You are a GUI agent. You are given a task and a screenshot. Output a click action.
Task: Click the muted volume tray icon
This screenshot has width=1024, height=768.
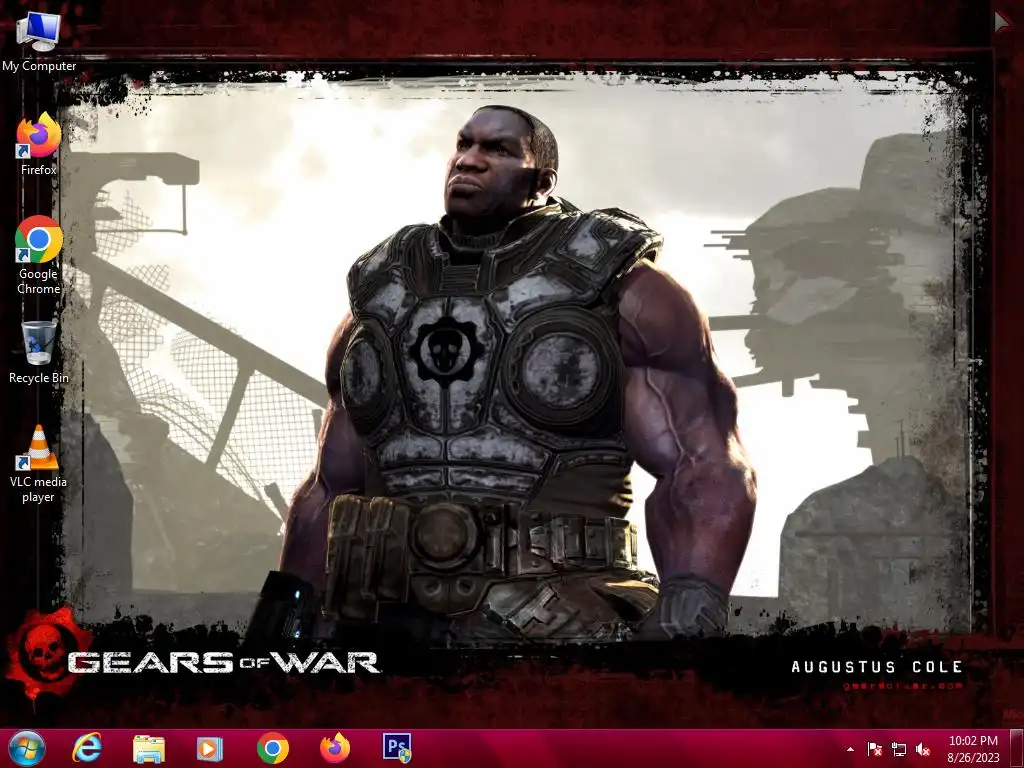[923, 750]
